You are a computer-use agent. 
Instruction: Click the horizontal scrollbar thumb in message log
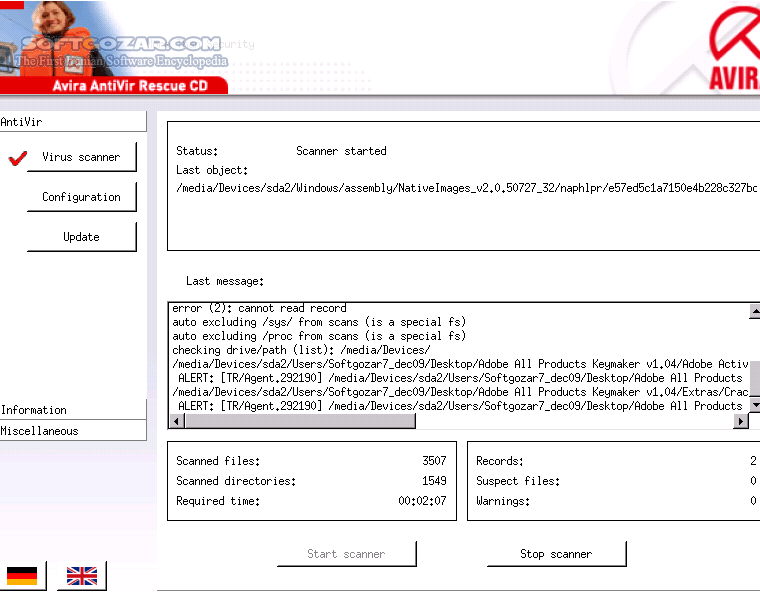tap(300, 422)
